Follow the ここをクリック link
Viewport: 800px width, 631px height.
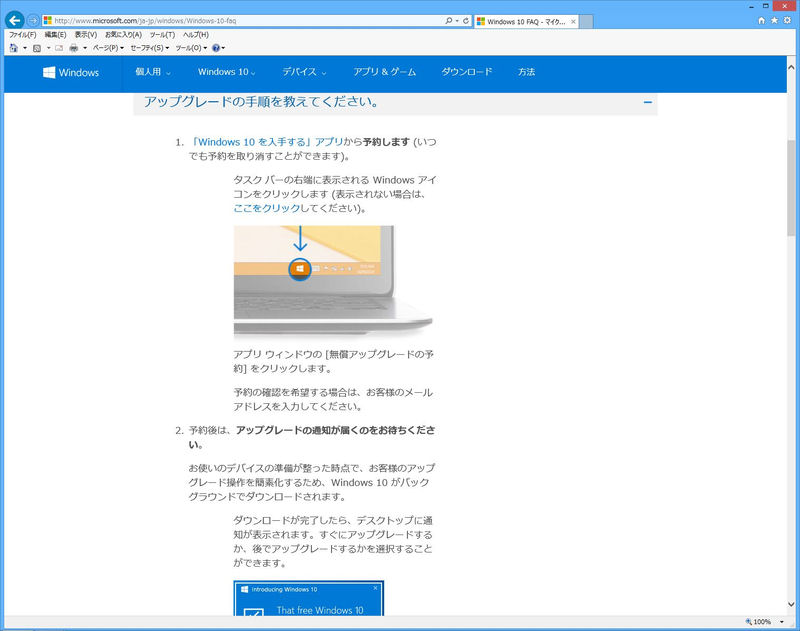[266, 208]
